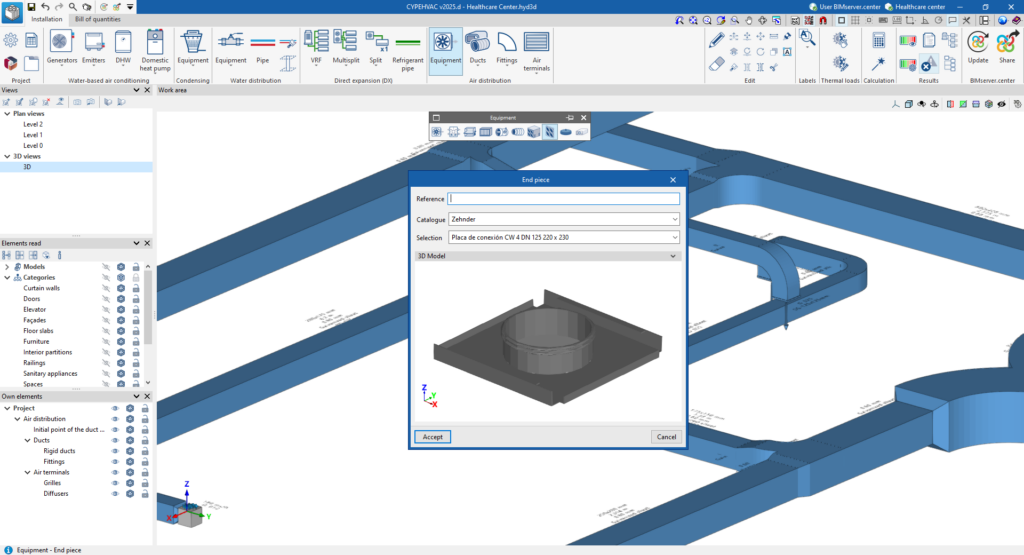
Task: Toggle visibility of Furniture category
Action: point(106,341)
